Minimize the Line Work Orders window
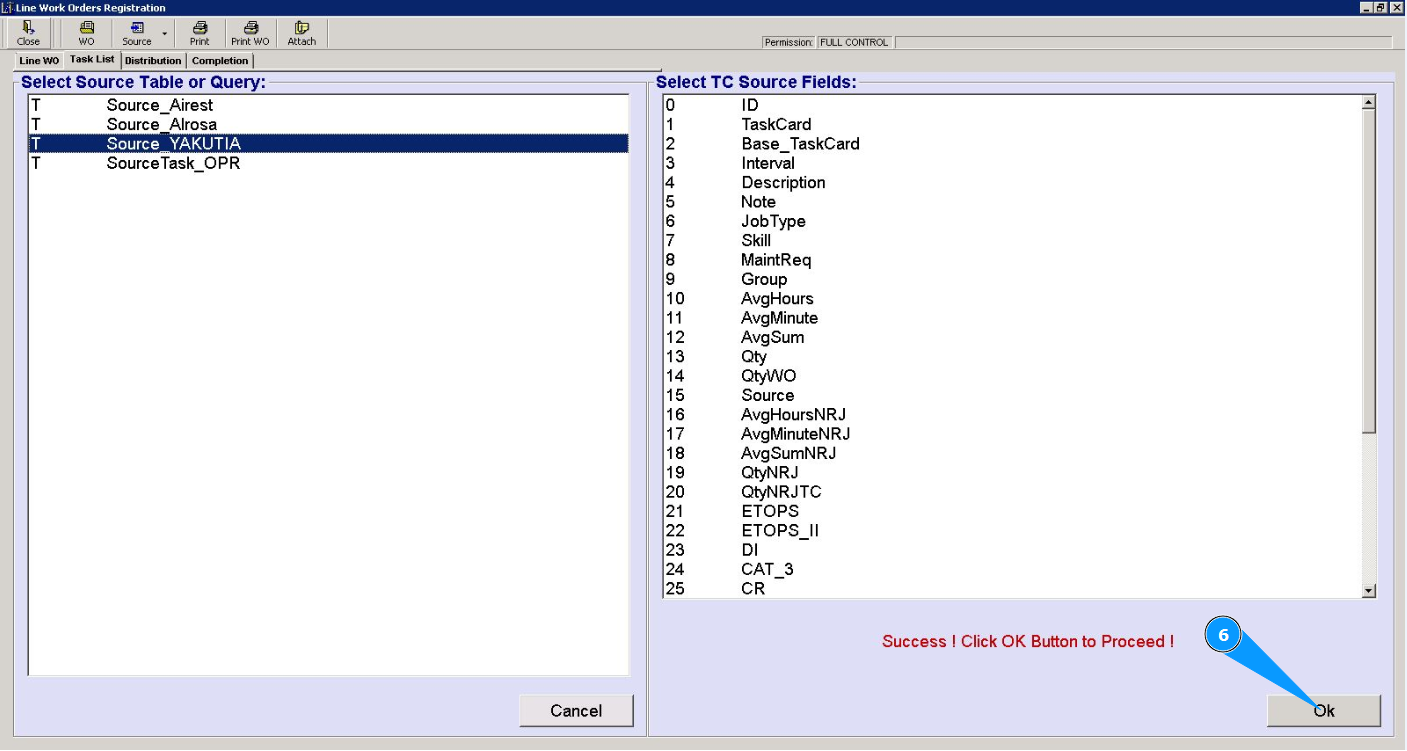This screenshot has width=1407, height=751. coord(1367,7)
